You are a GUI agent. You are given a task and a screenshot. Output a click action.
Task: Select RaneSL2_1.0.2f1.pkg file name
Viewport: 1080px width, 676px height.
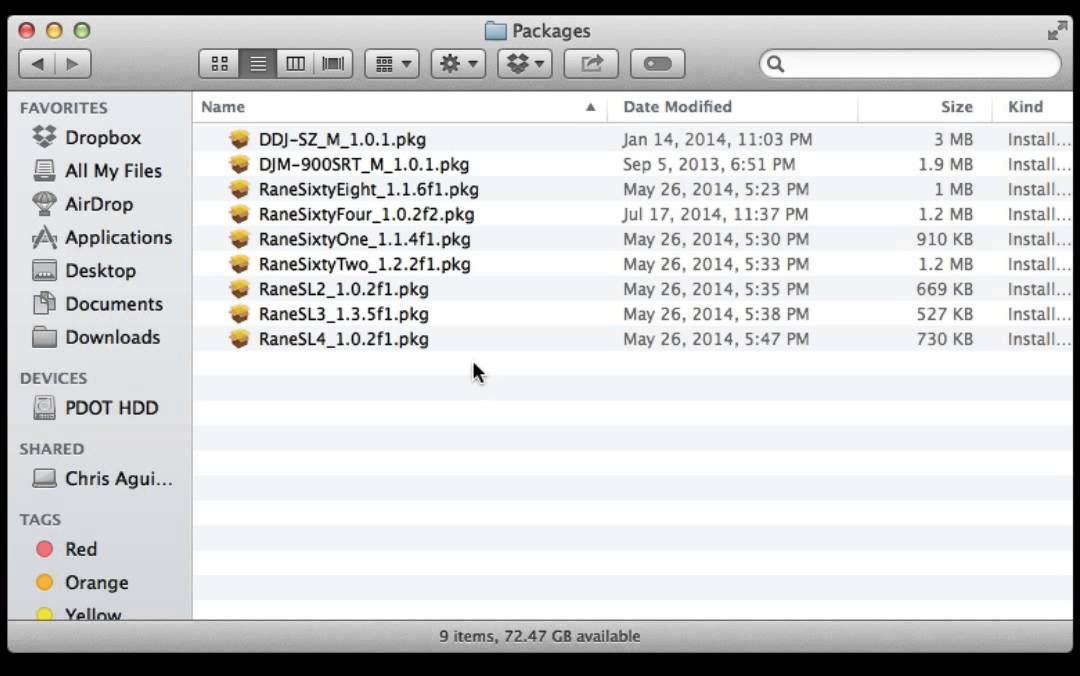pos(344,289)
